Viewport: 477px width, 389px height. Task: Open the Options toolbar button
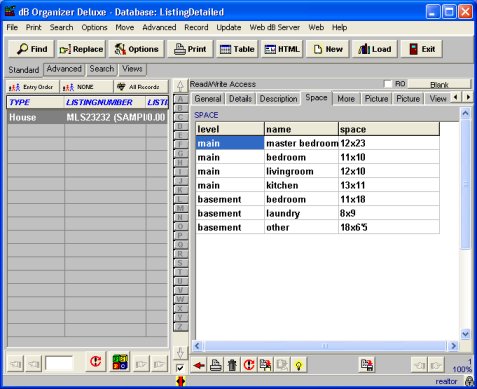tap(136, 49)
